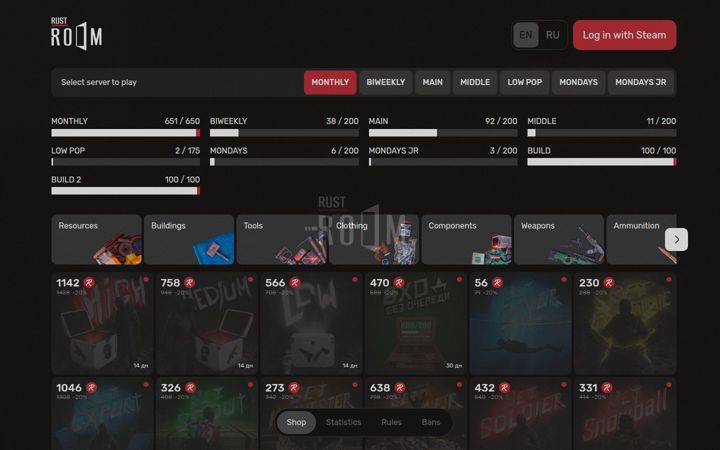Open the 1142 priced High kit card
Screen dimensions: 720x450
102,323
